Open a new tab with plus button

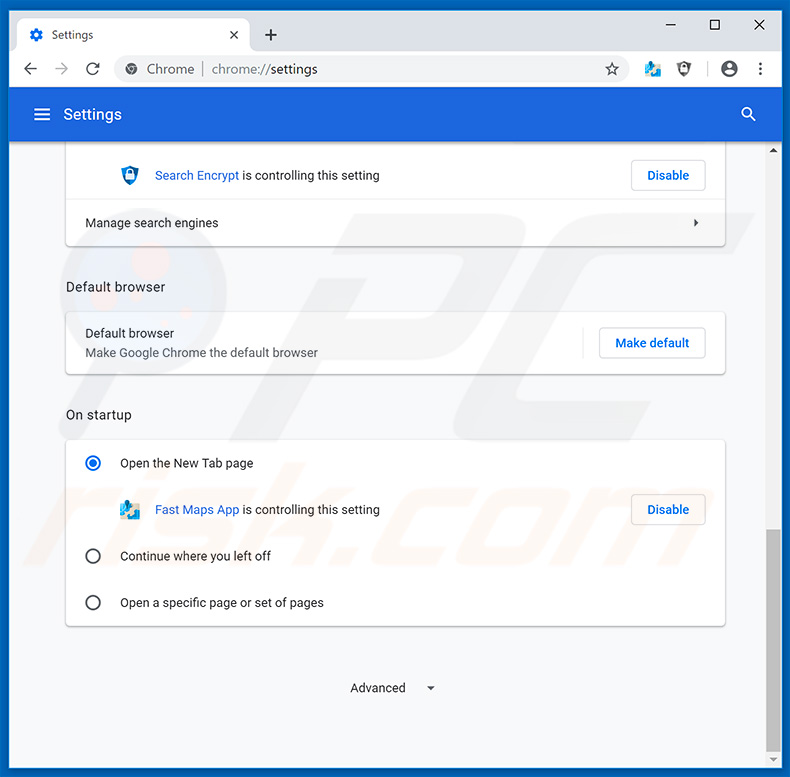(271, 35)
